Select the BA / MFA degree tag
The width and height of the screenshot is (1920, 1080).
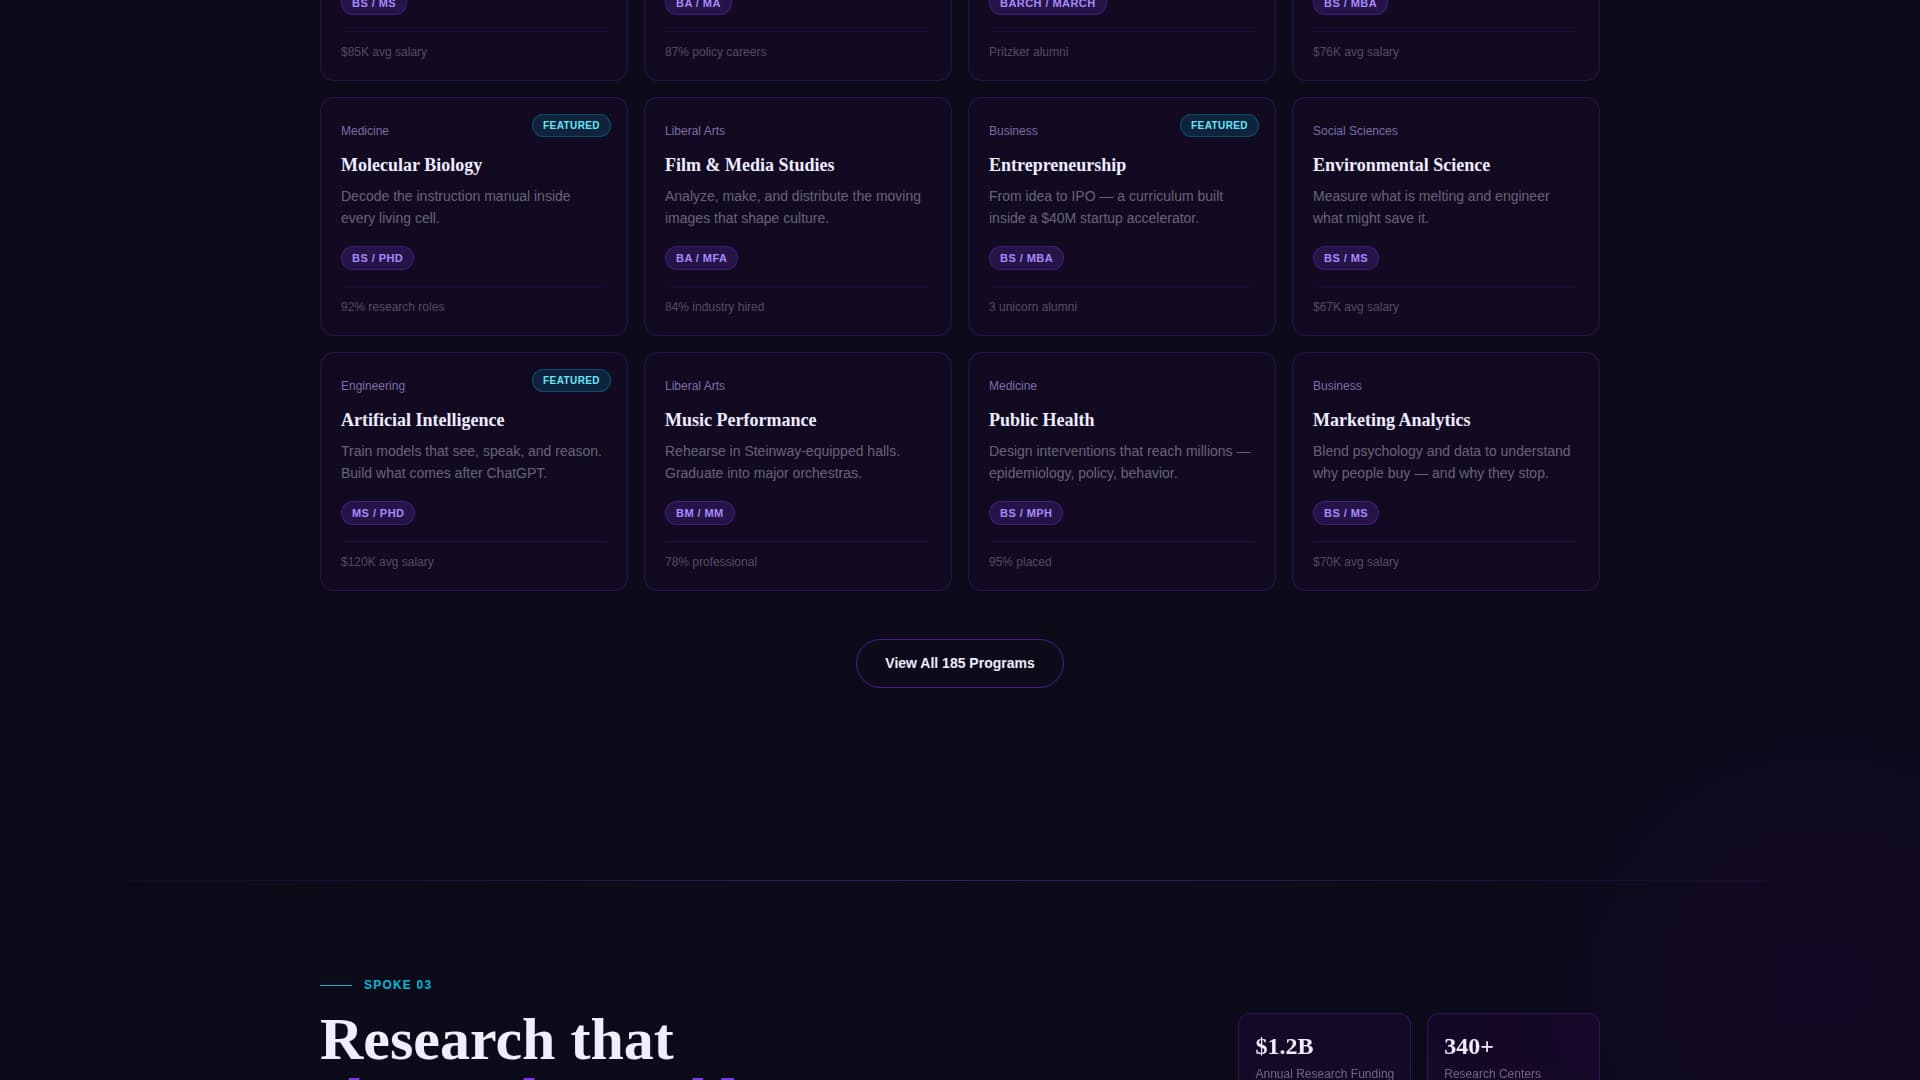click(701, 258)
